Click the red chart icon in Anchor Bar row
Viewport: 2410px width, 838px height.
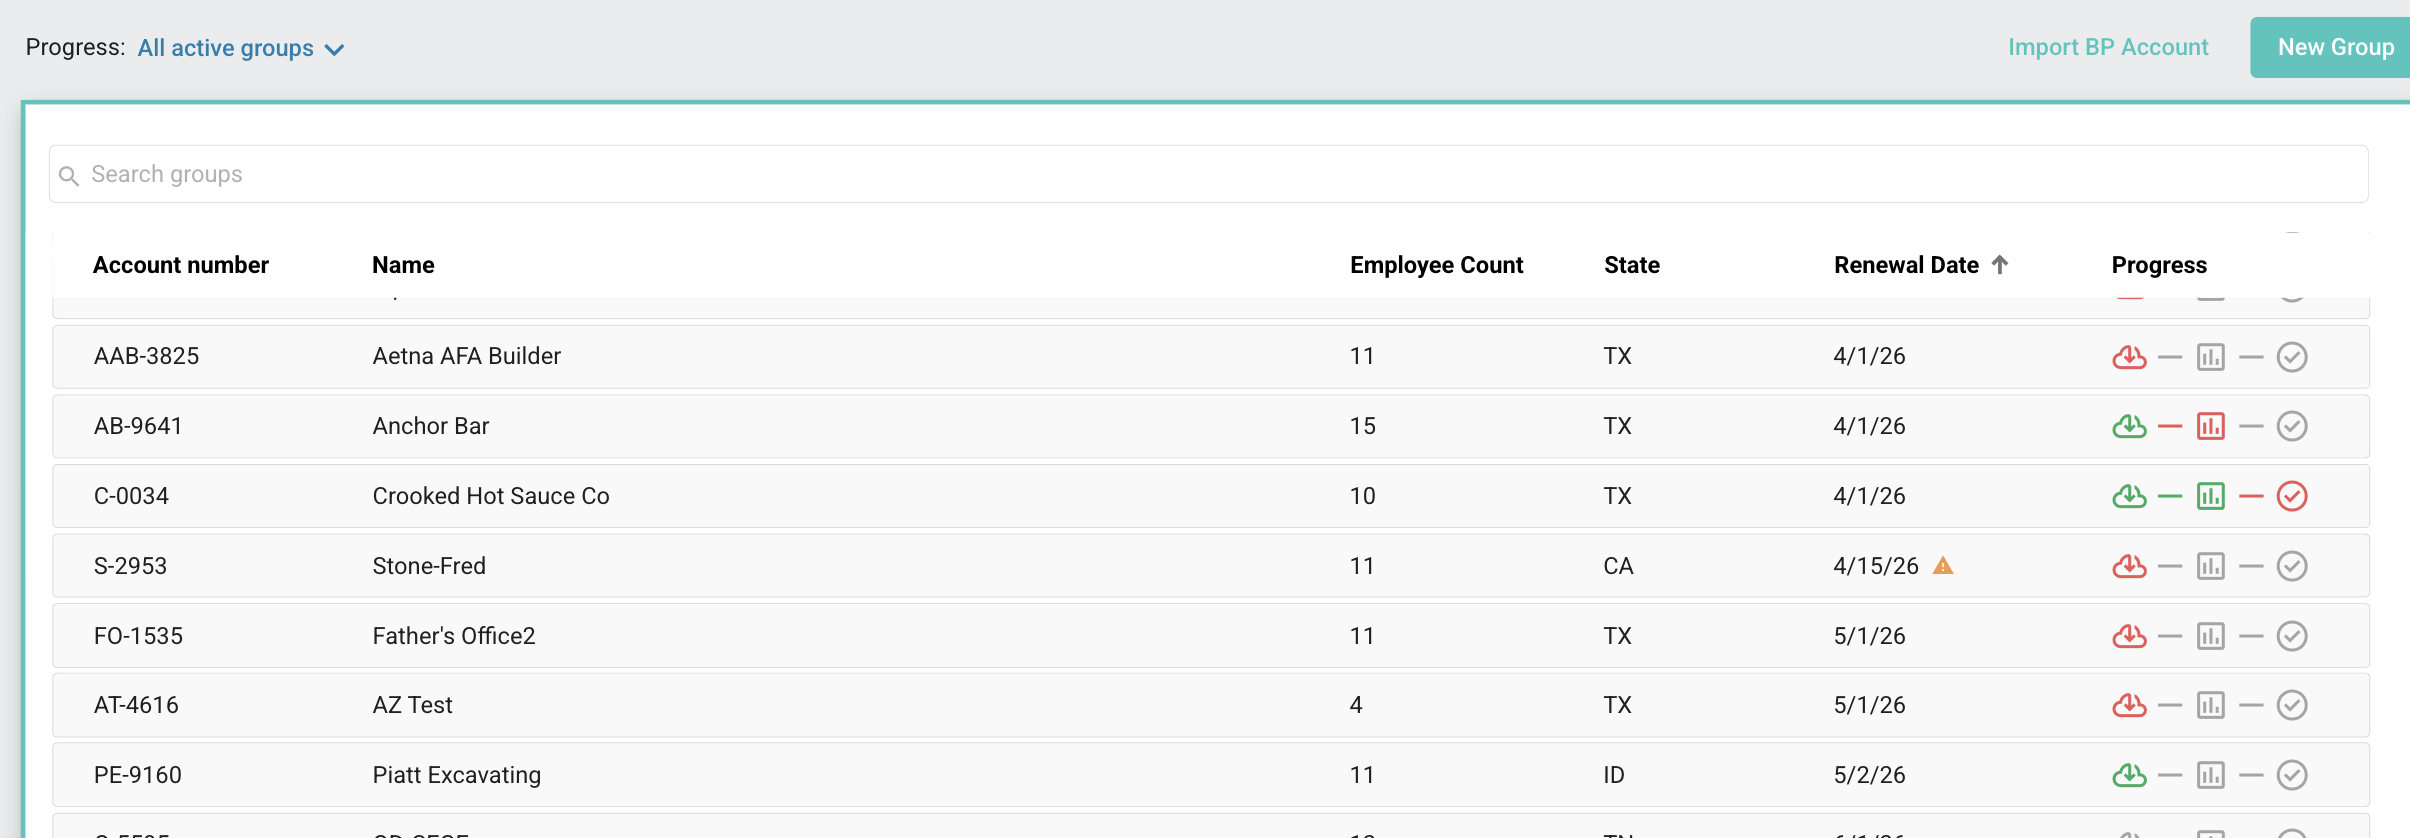click(x=2210, y=427)
